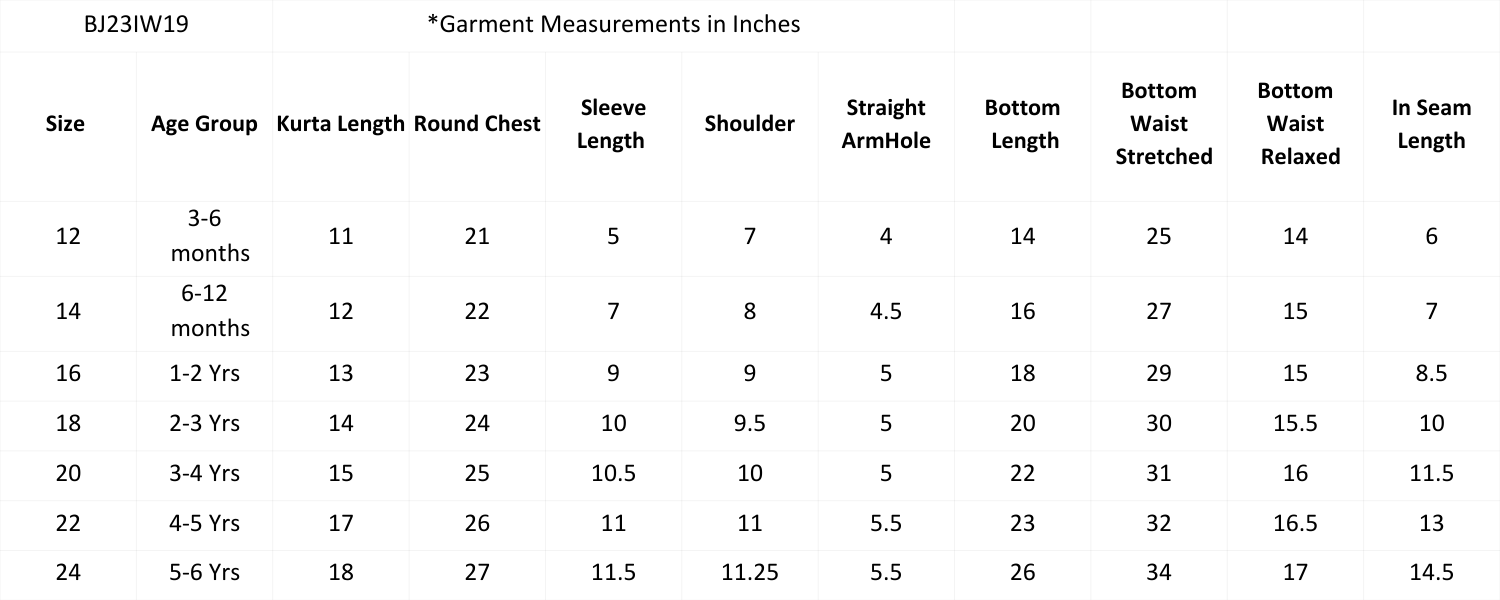This screenshot has height=600, width=1500.
Task: Select the 9.5 shoulder measurement cell
Action: point(749,424)
